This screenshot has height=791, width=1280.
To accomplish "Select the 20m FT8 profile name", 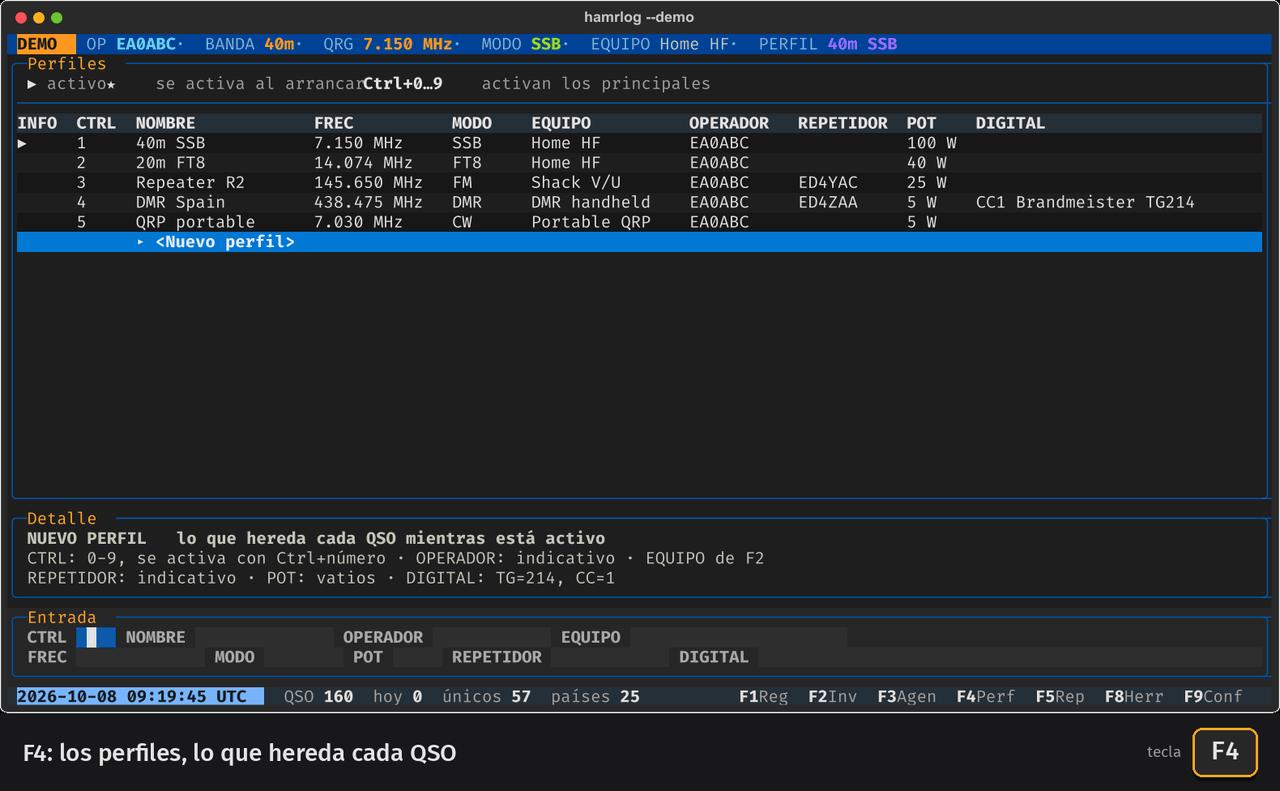I will pos(170,162).
